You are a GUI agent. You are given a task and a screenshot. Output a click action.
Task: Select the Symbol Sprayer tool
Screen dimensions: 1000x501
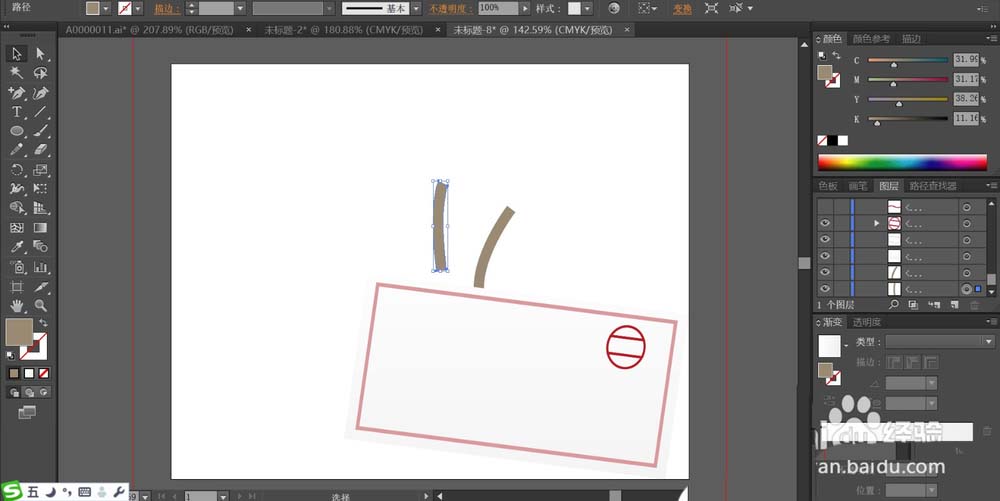pyautogui.click(x=17, y=267)
